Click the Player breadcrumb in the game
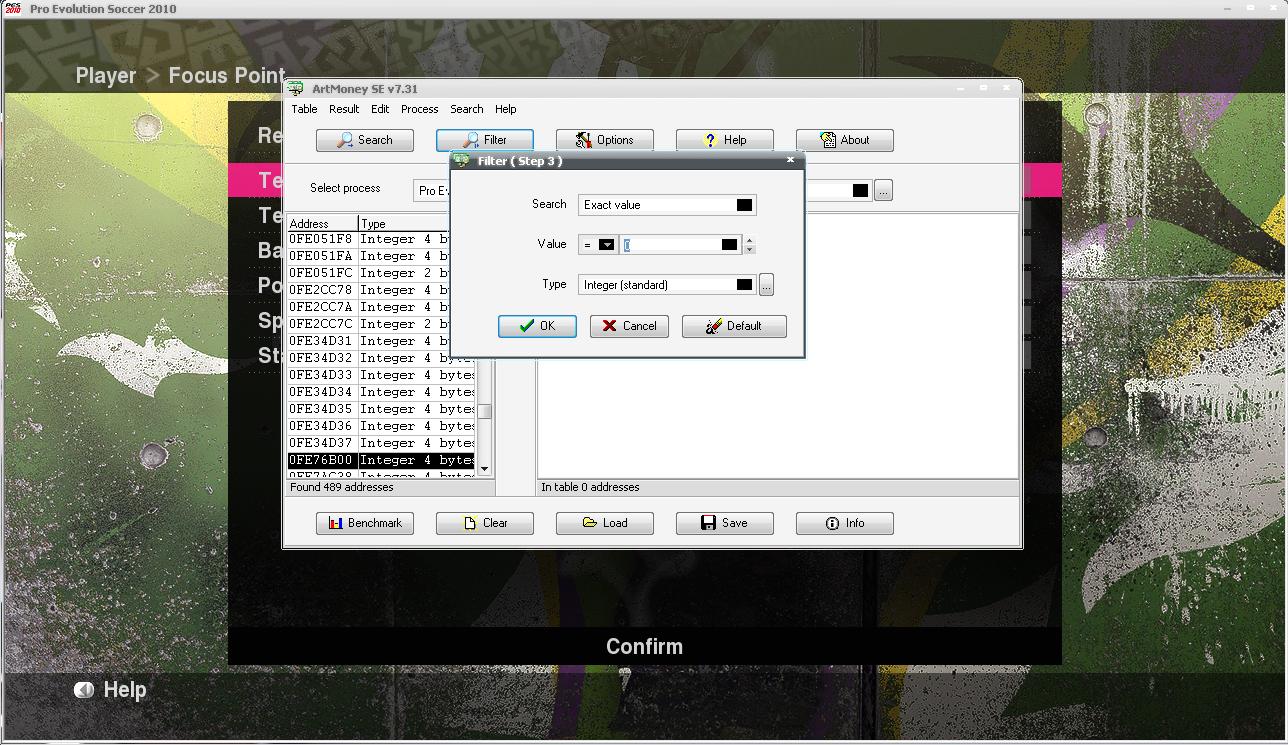This screenshot has height=745, width=1288. (106, 75)
